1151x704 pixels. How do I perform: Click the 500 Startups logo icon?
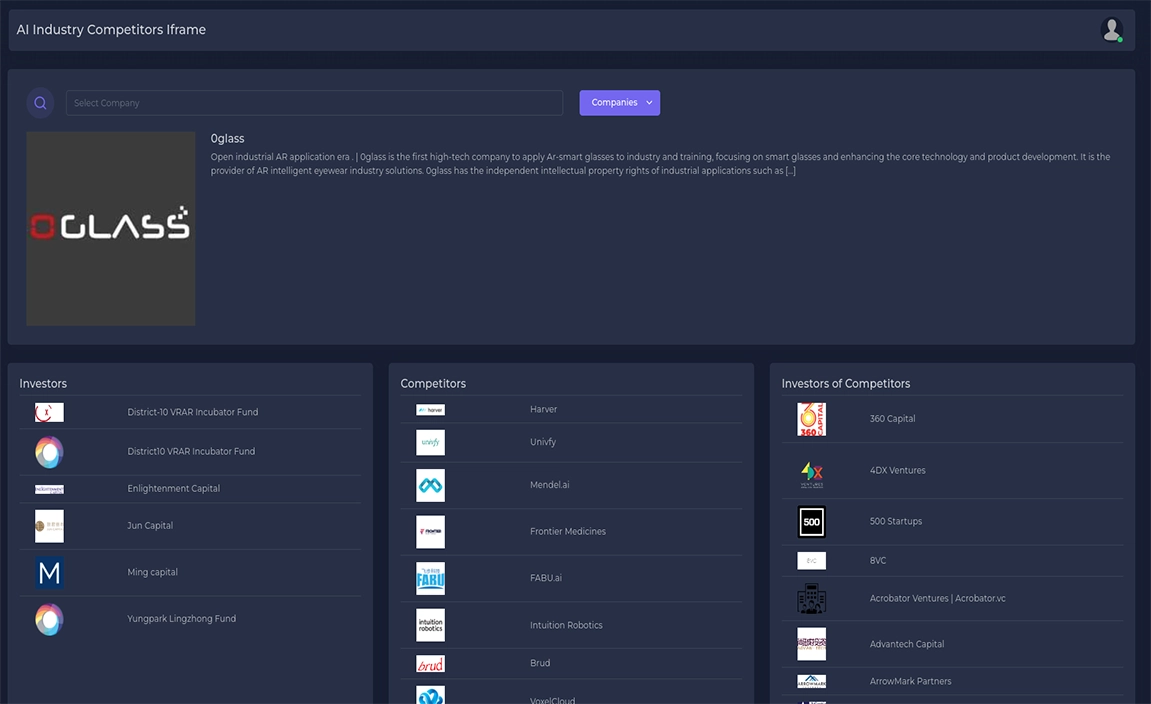pyautogui.click(x=811, y=522)
